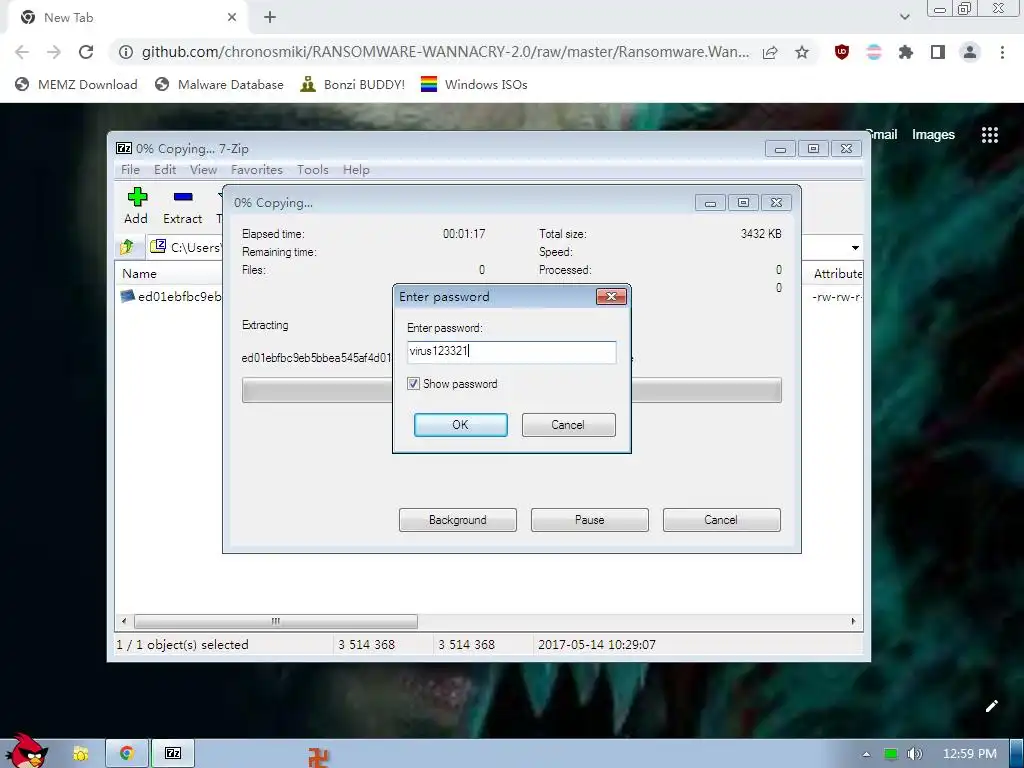Select the ed01ebfbc9eb file row
The image size is (1024, 768).
click(170, 296)
